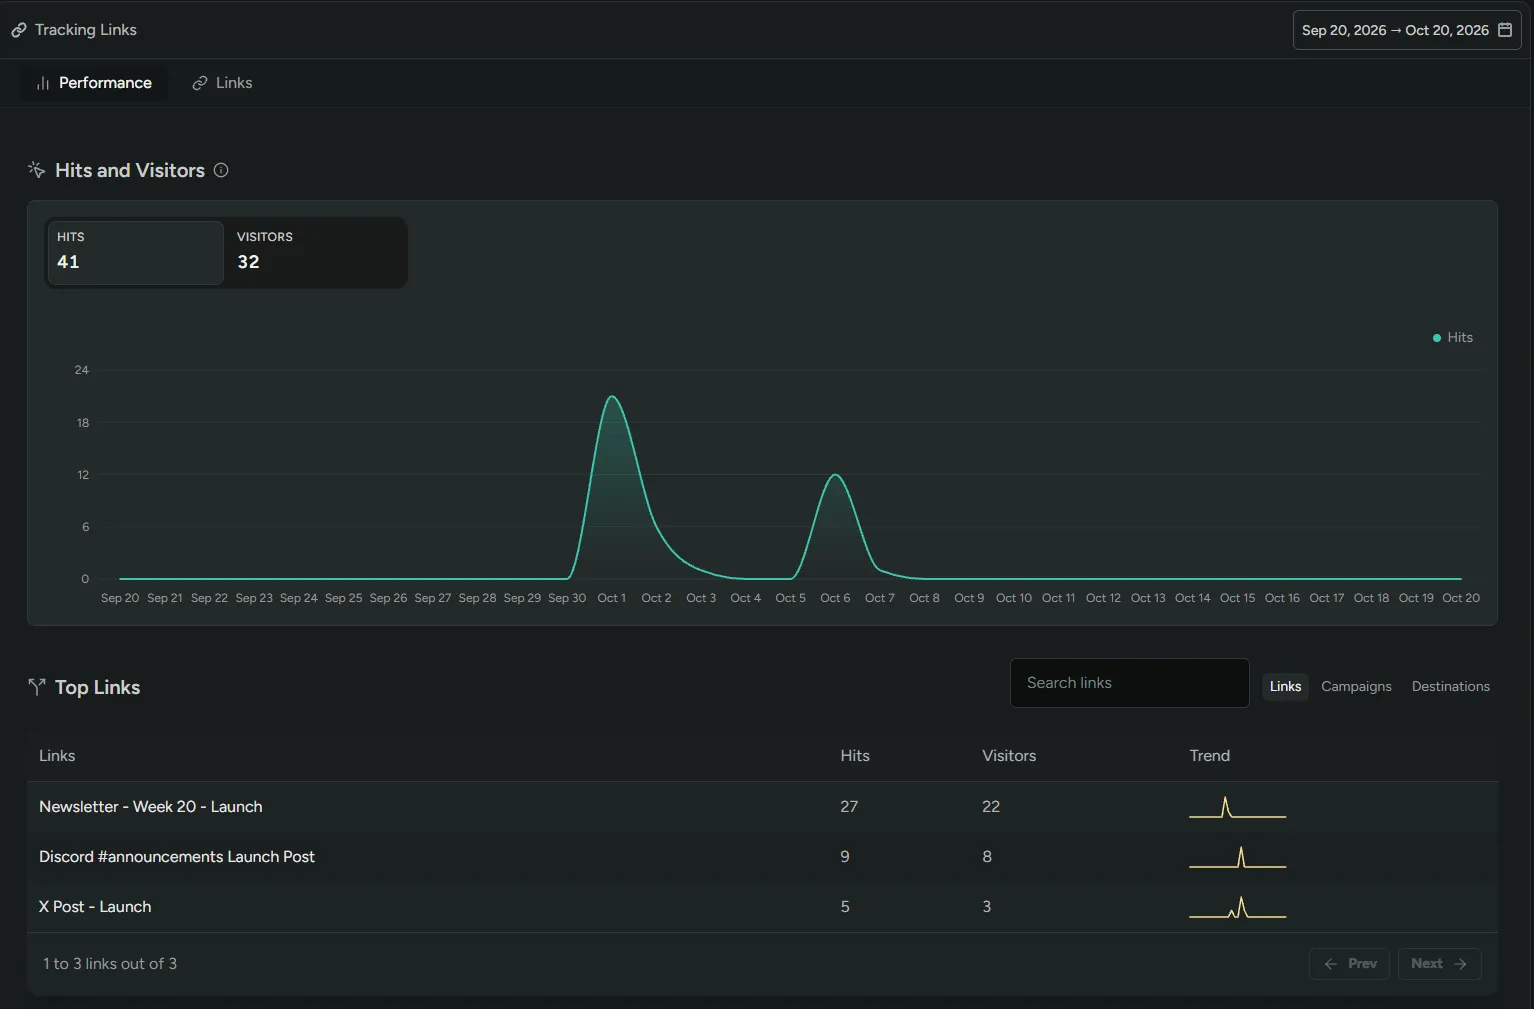Click the Visitors column header
The image size is (1534, 1009).
coord(1009,756)
